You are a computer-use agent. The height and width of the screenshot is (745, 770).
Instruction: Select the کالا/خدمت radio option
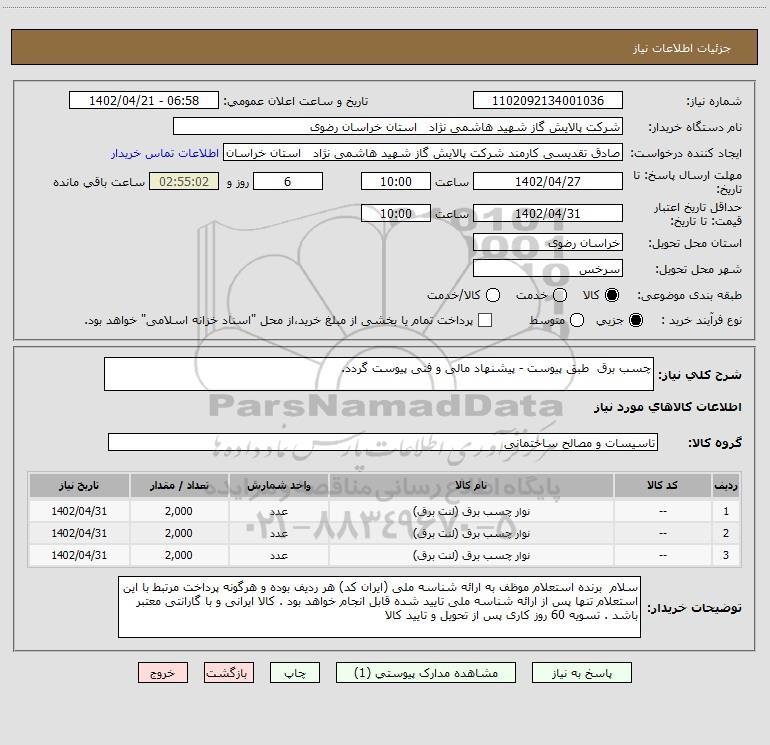[x=493, y=295]
